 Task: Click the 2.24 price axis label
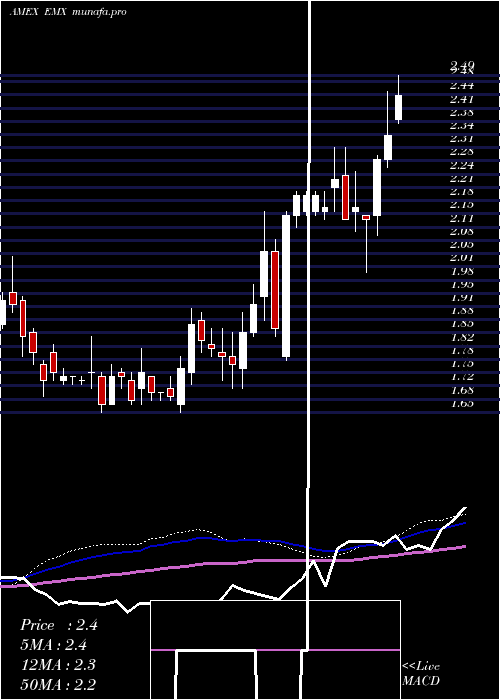click(462, 165)
